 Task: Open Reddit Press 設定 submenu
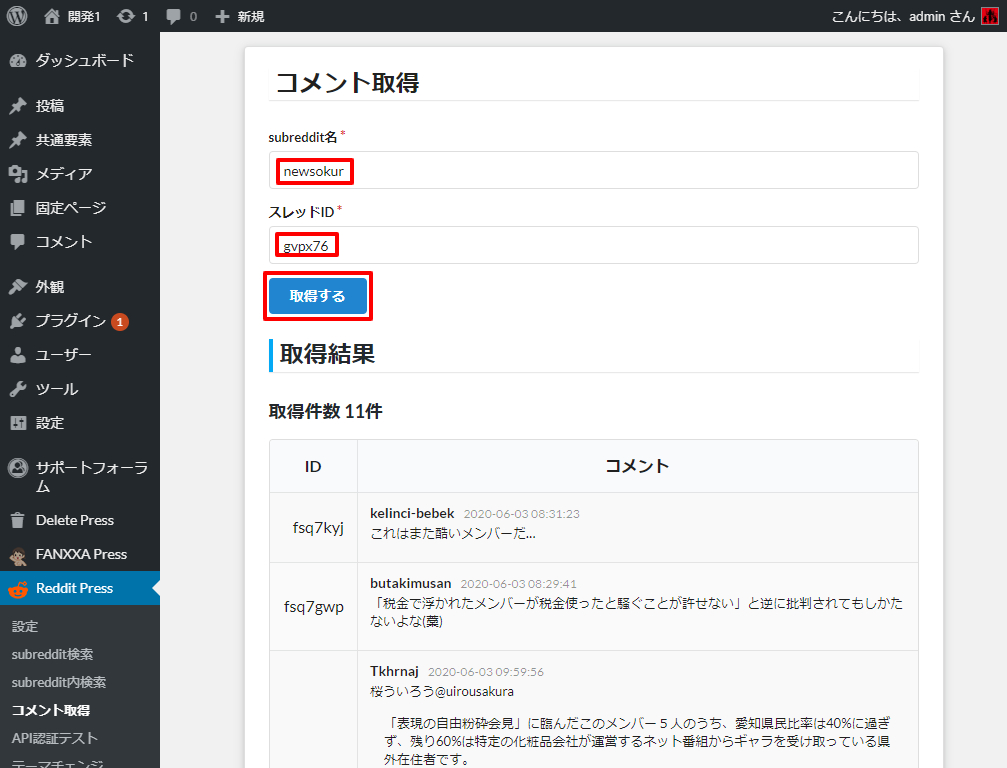[x=24, y=626]
